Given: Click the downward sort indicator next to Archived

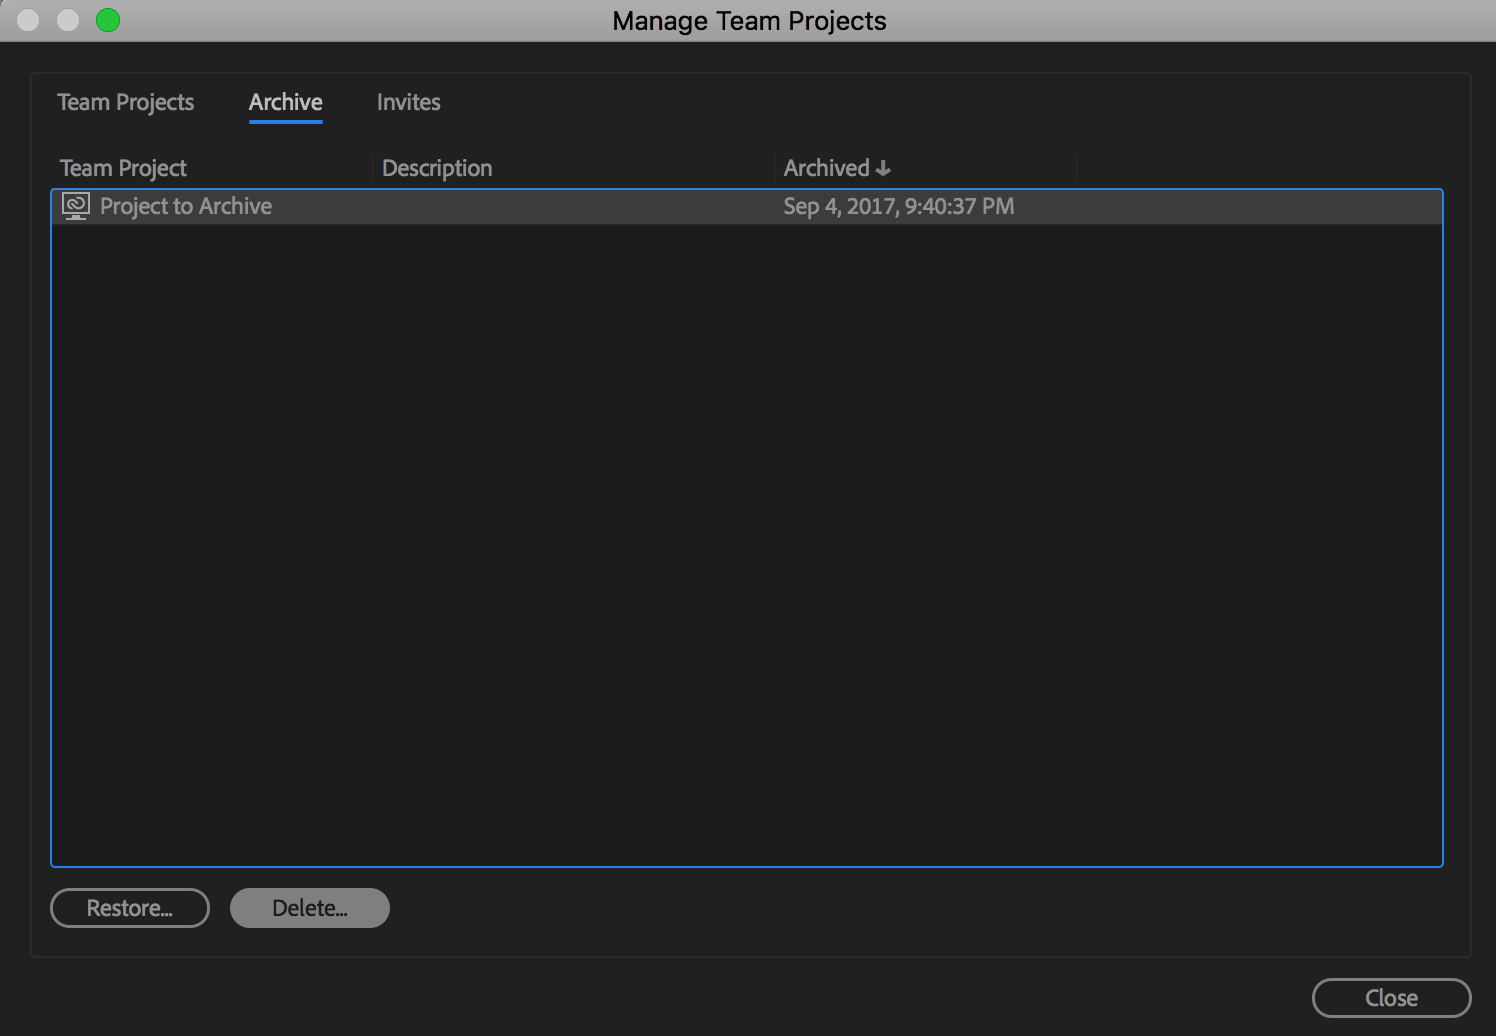Looking at the screenshot, I should [x=884, y=167].
